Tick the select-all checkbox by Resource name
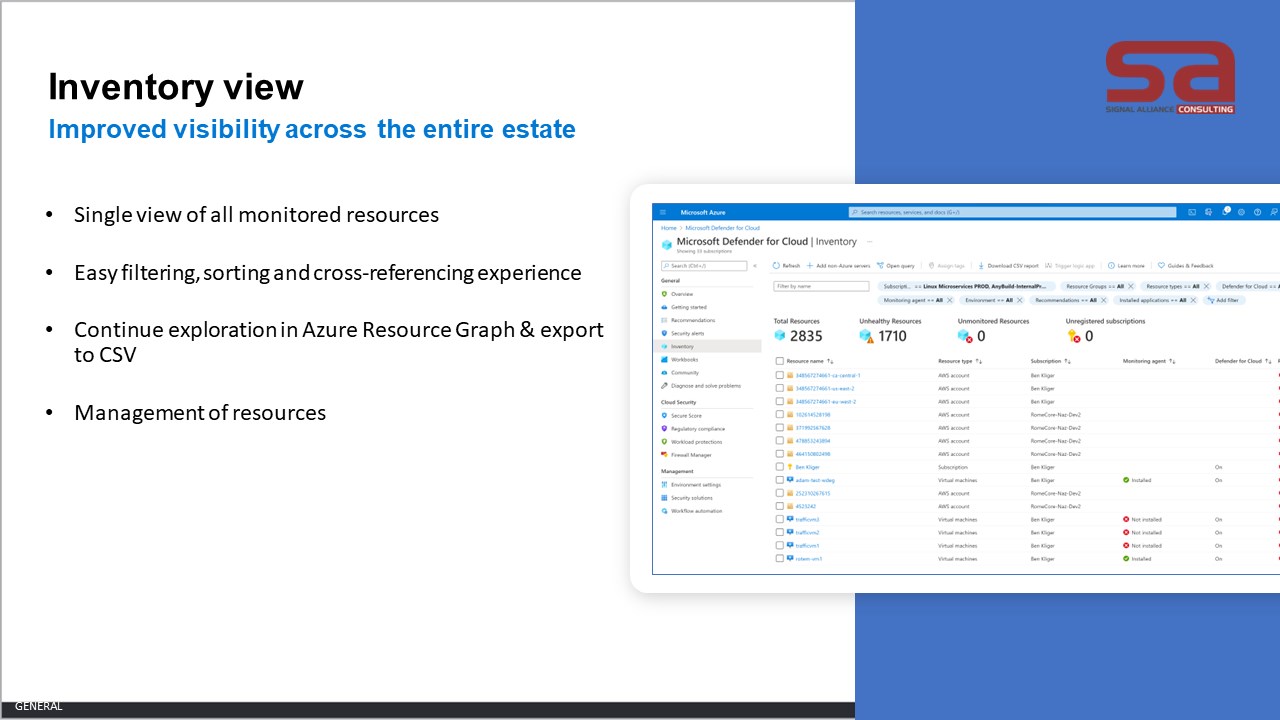Viewport: 1280px width, 720px height. pos(780,361)
